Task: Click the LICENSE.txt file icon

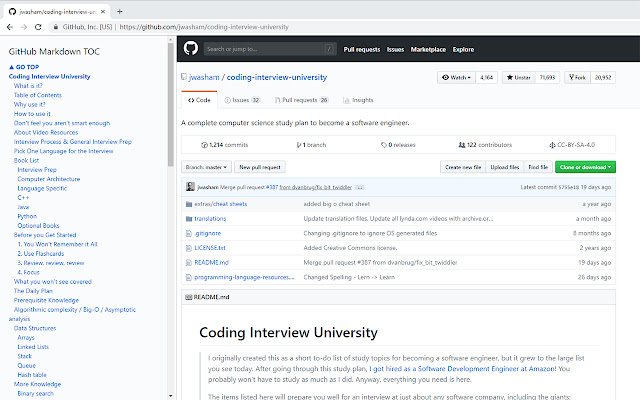Action: (x=188, y=246)
